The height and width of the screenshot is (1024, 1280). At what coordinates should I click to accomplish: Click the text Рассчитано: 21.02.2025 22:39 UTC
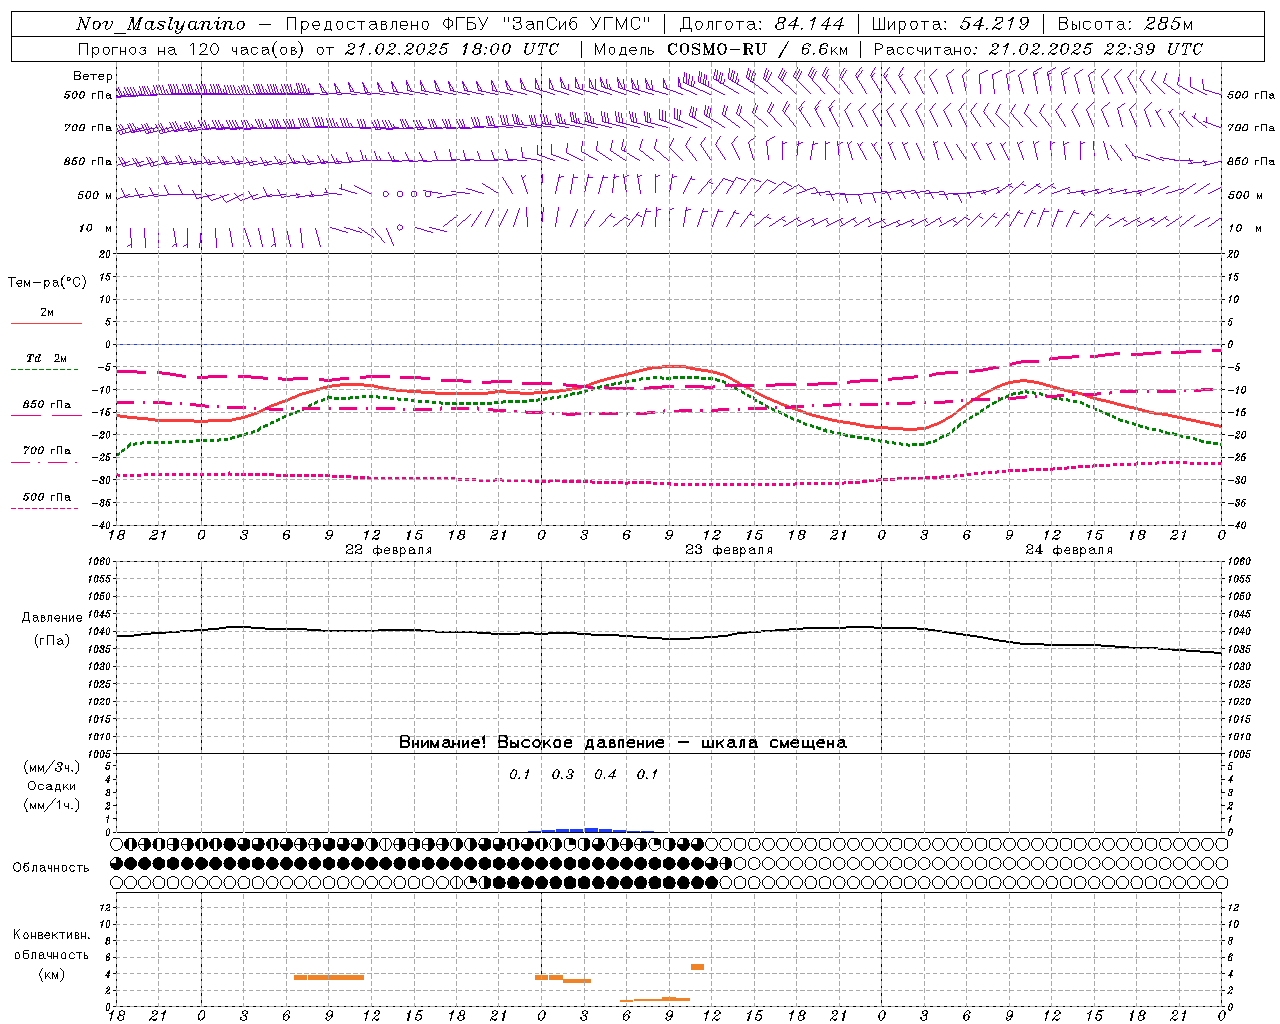[1038, 49]
